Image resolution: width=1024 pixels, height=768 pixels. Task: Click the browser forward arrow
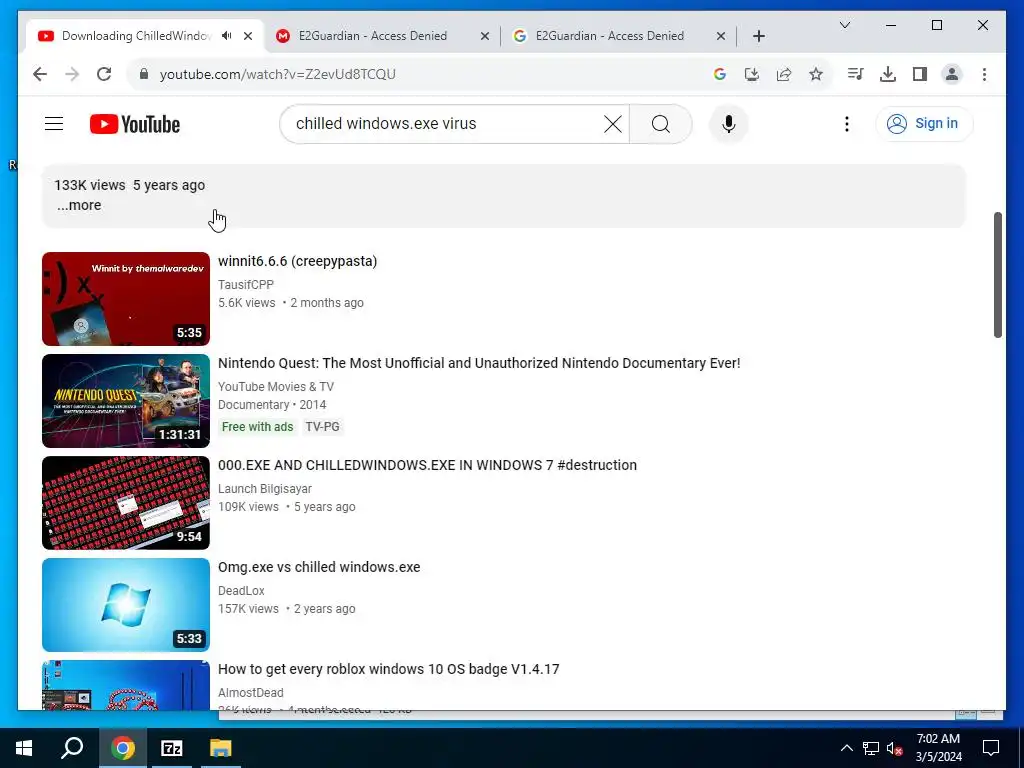[x=72, y=74]
